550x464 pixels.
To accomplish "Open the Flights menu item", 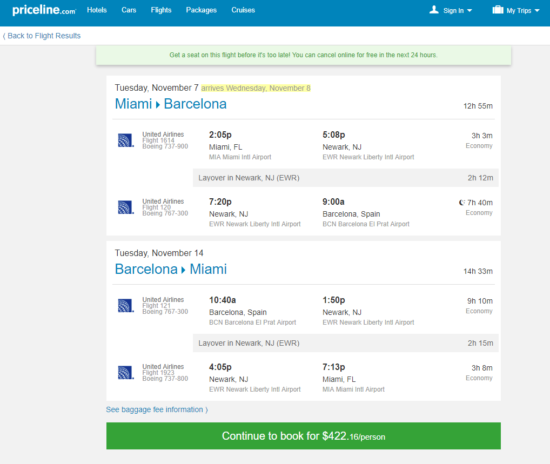I will (x=161, y=10).
